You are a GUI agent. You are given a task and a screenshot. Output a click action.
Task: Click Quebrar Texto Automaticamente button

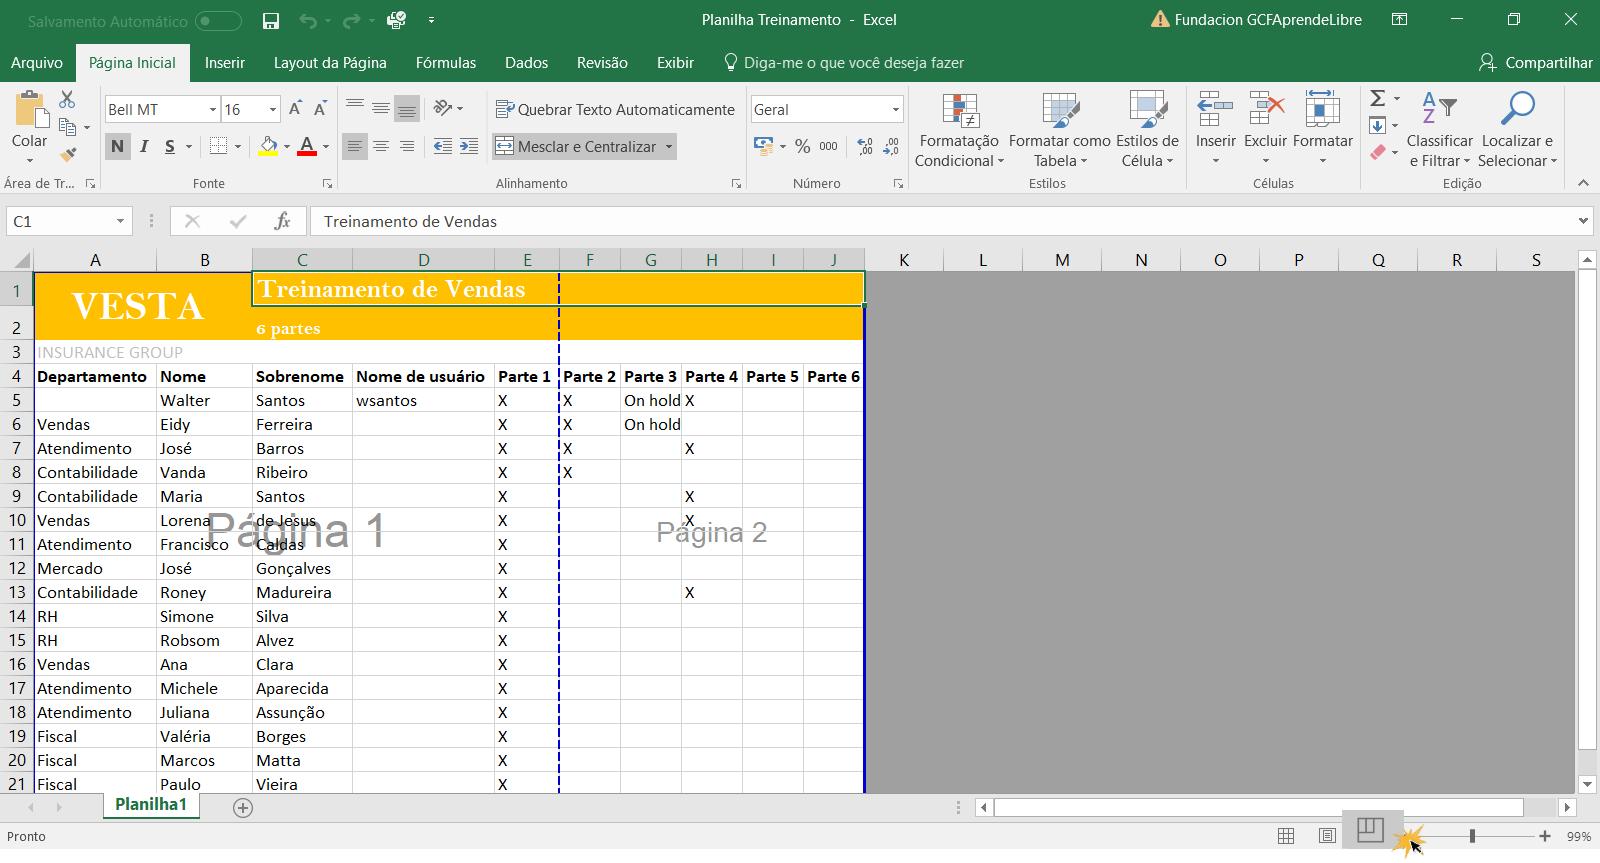pos(616,109)
